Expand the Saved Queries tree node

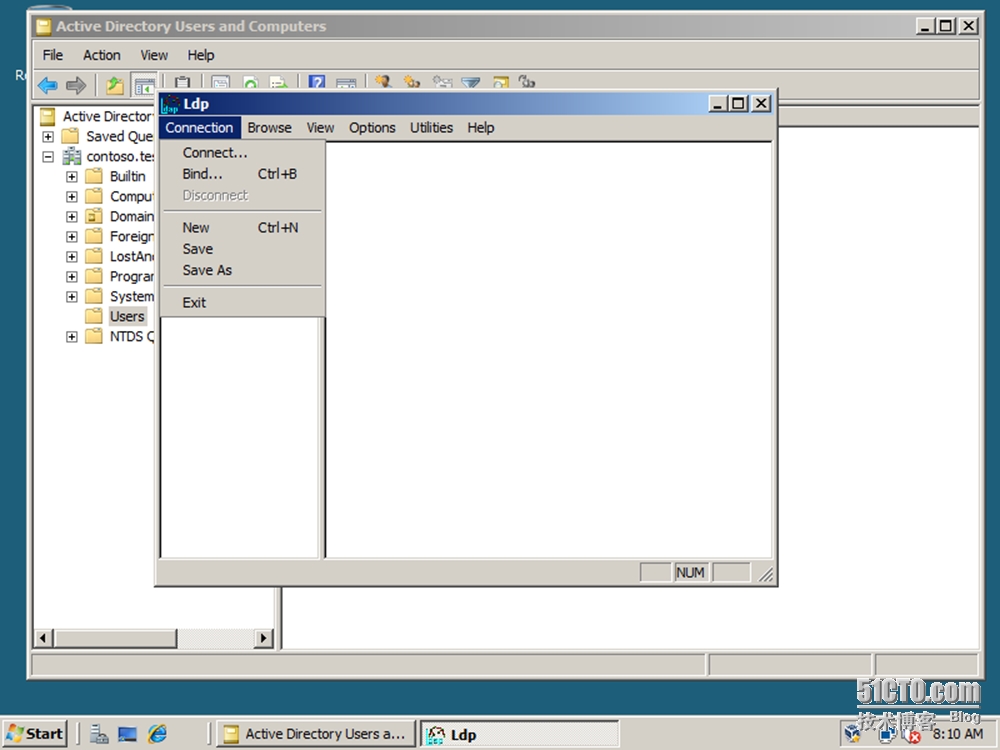coord(48,136)
